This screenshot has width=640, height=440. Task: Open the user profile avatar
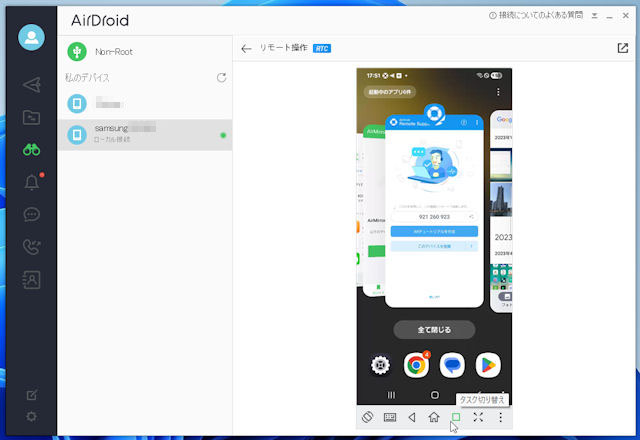point(31,37)
